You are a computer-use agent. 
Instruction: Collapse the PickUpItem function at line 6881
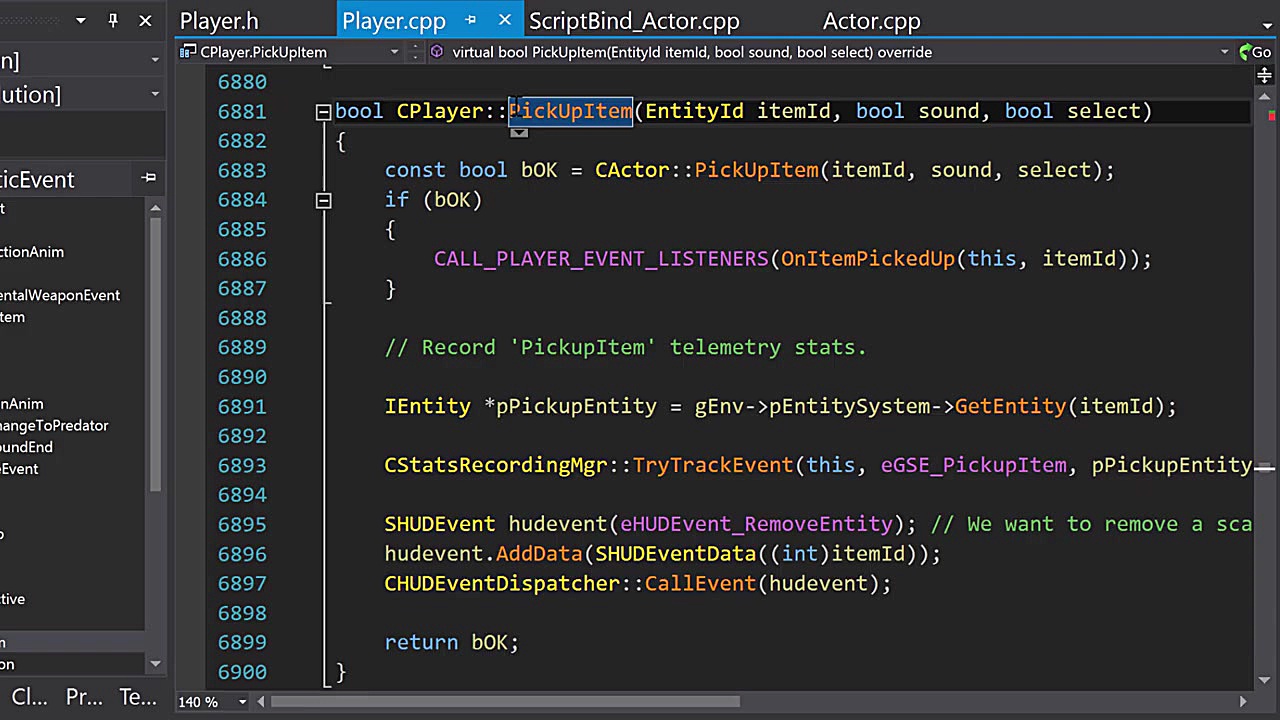point(323,112)
